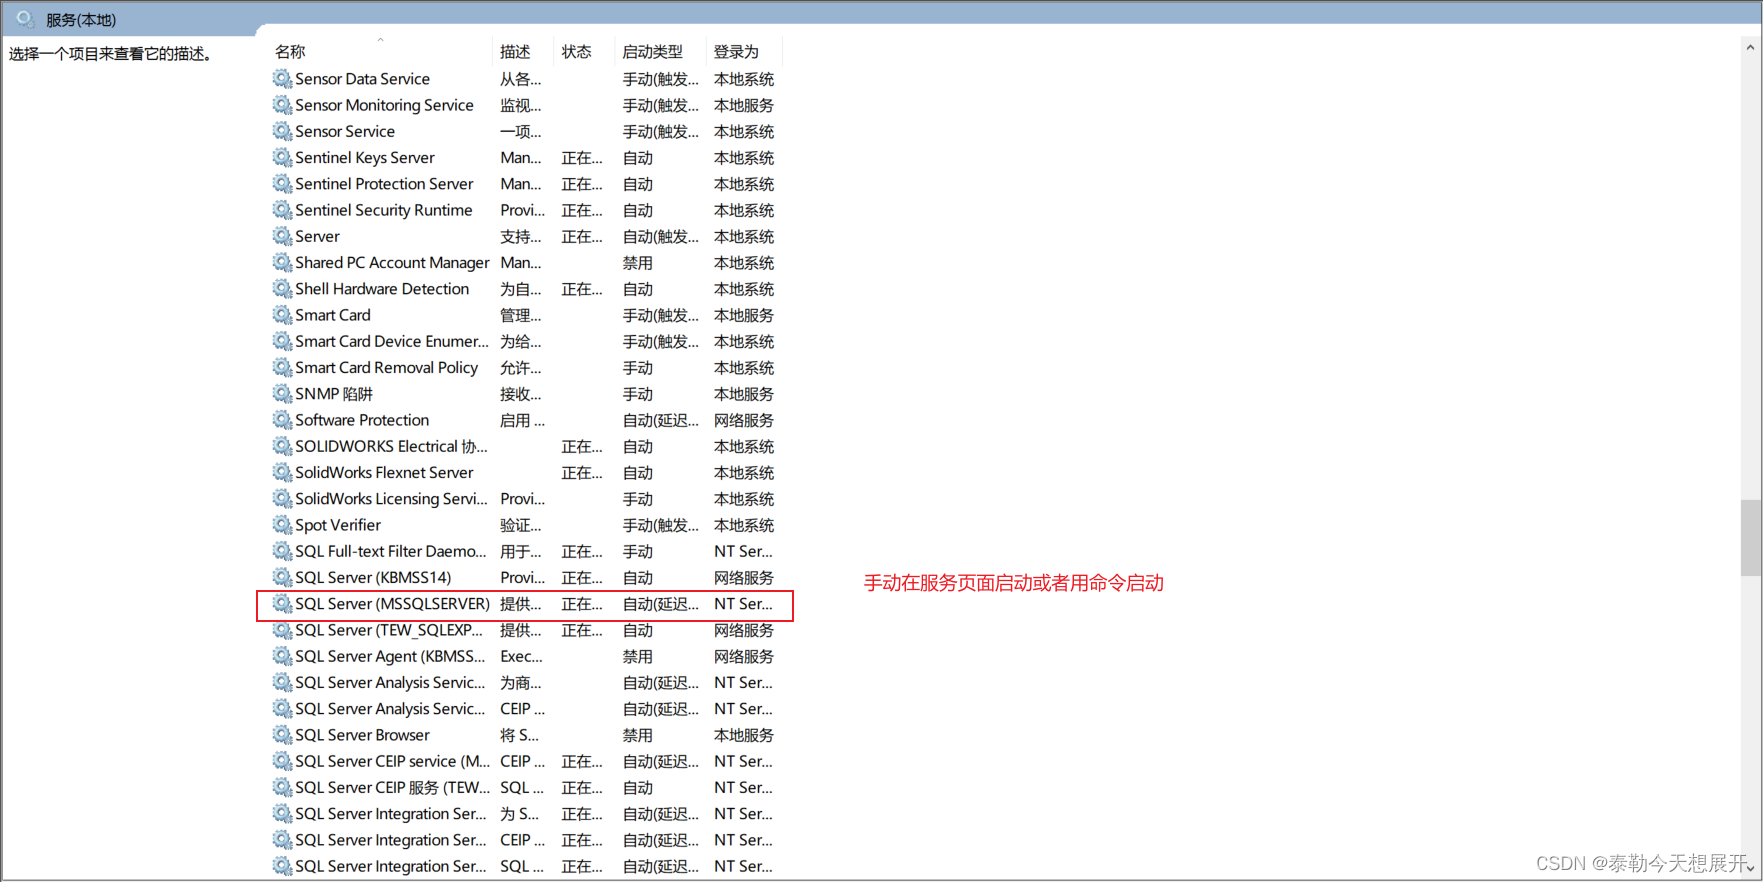
Task: Select the Spot Verifier service name
Action: (x=338, y=525)
